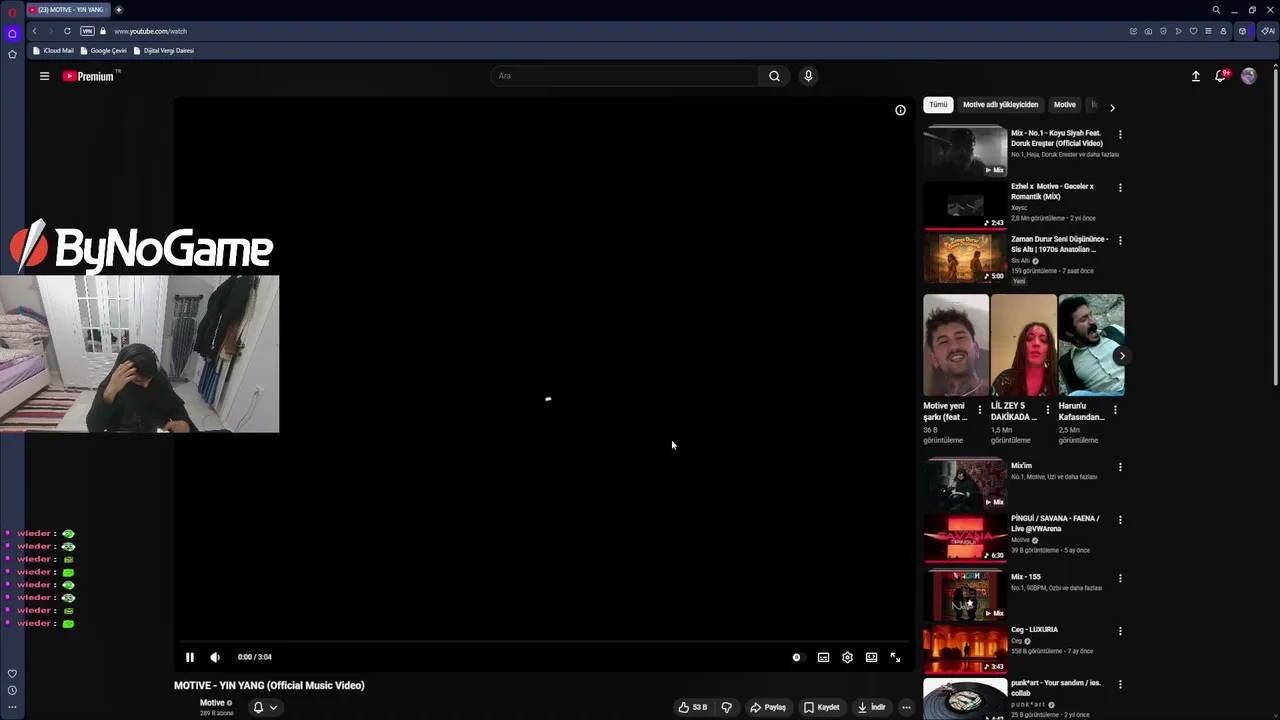Toggle subtitles with the captions icon

pyautogui.click(x=823, y=657)
